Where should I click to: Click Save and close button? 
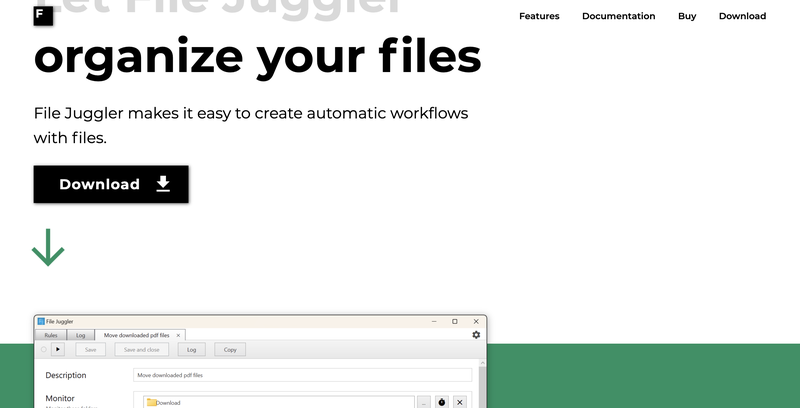pyautogui.click(x=141, y=349)
